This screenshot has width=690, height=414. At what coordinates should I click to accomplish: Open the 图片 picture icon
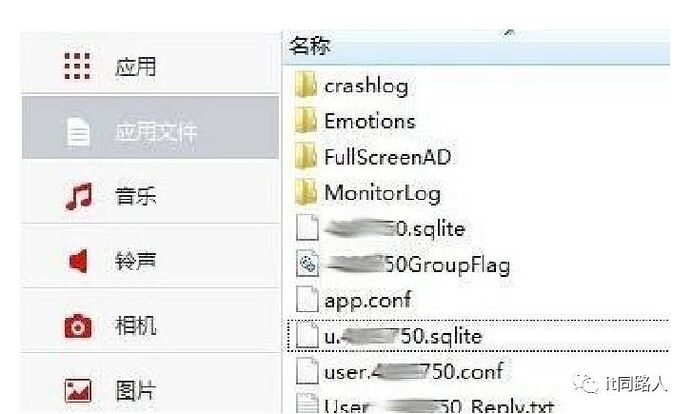tap(78, 391)
